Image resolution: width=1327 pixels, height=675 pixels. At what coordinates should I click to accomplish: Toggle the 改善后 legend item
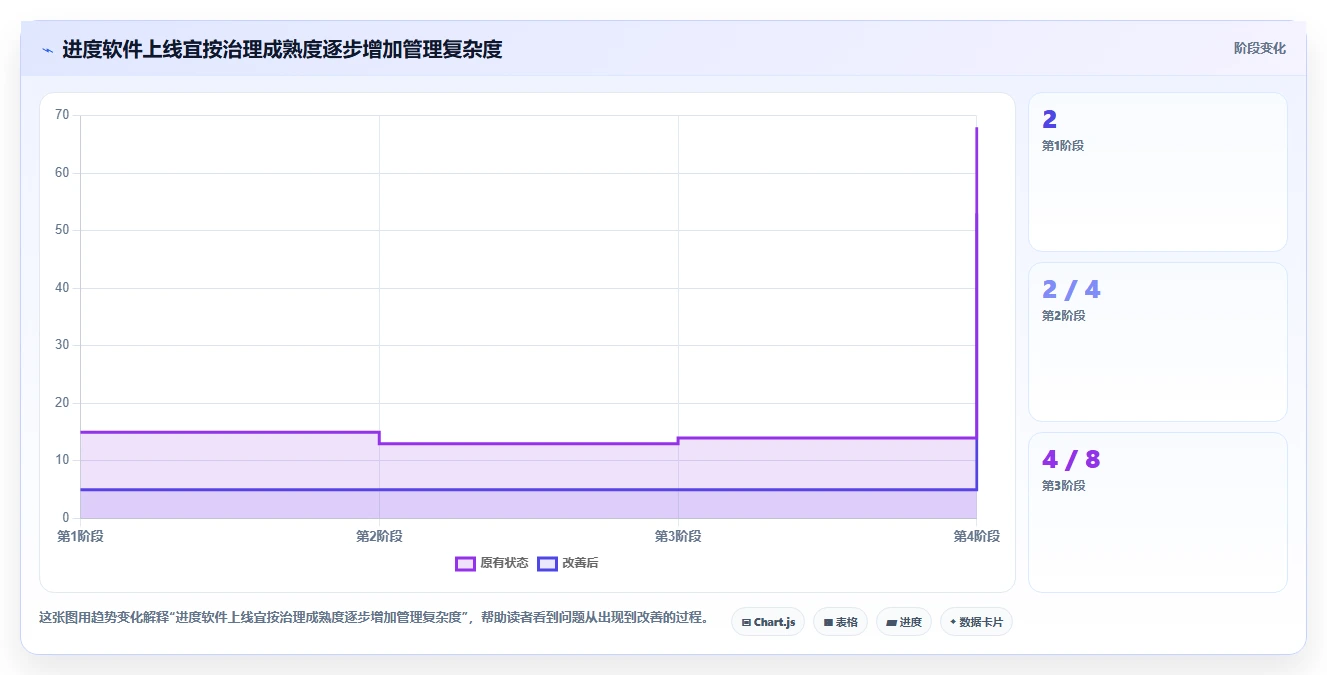[x=568, y=563]
